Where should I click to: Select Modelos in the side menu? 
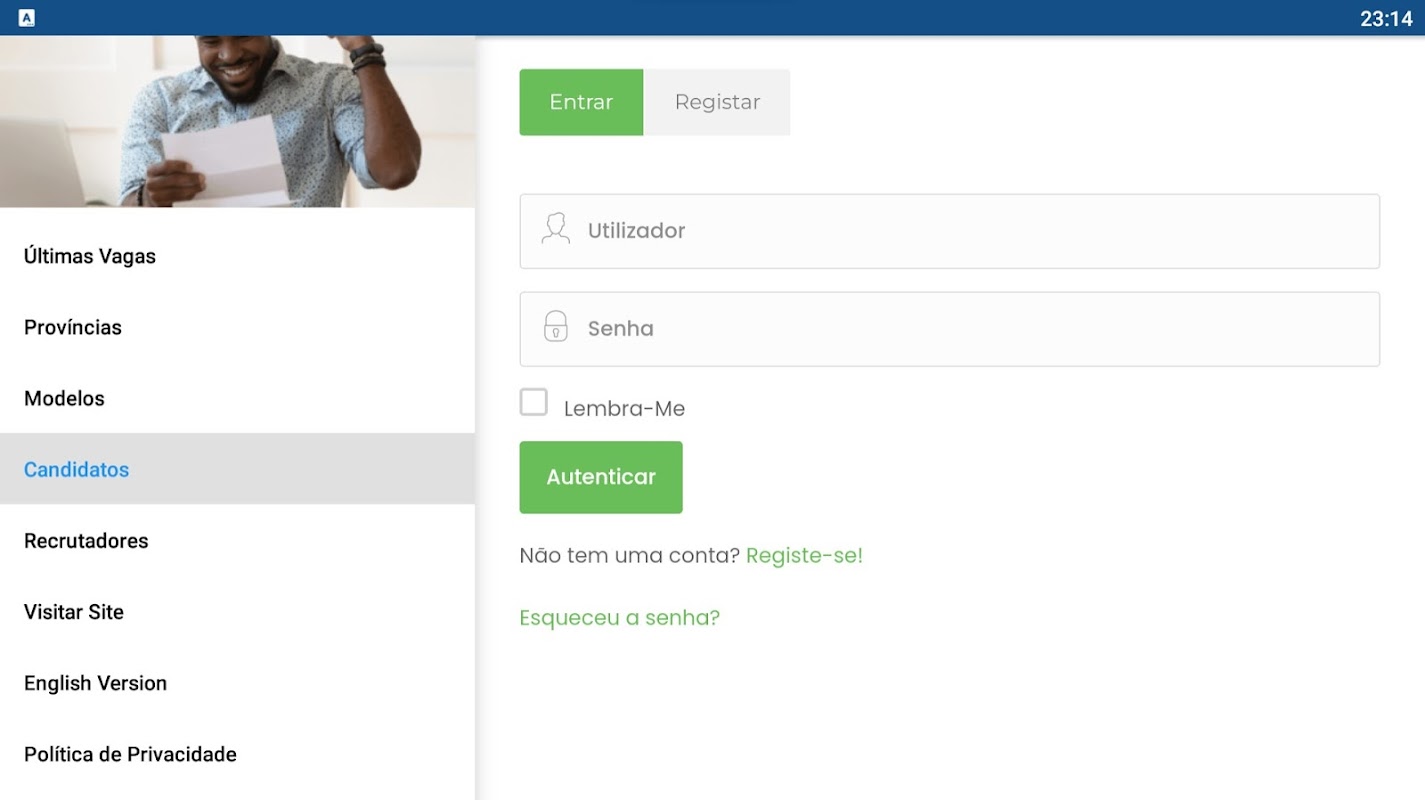[x=237, y=398]
